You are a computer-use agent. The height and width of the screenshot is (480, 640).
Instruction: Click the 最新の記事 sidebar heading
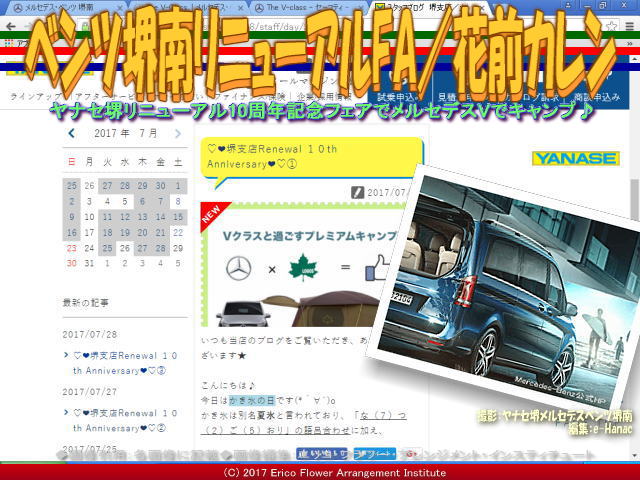(86, 303)
